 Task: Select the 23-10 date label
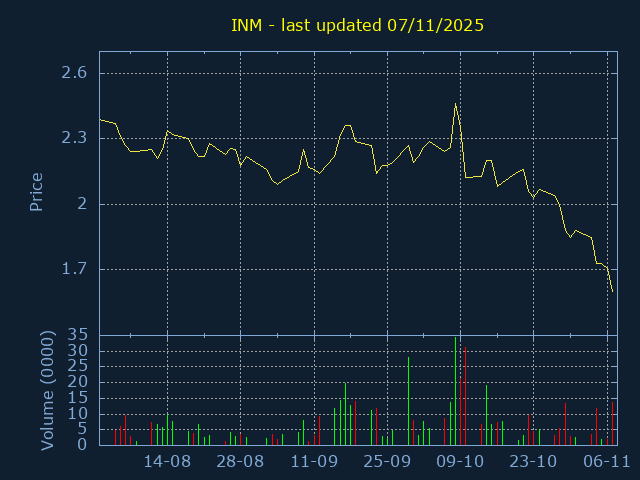click(x=533, y=462)
